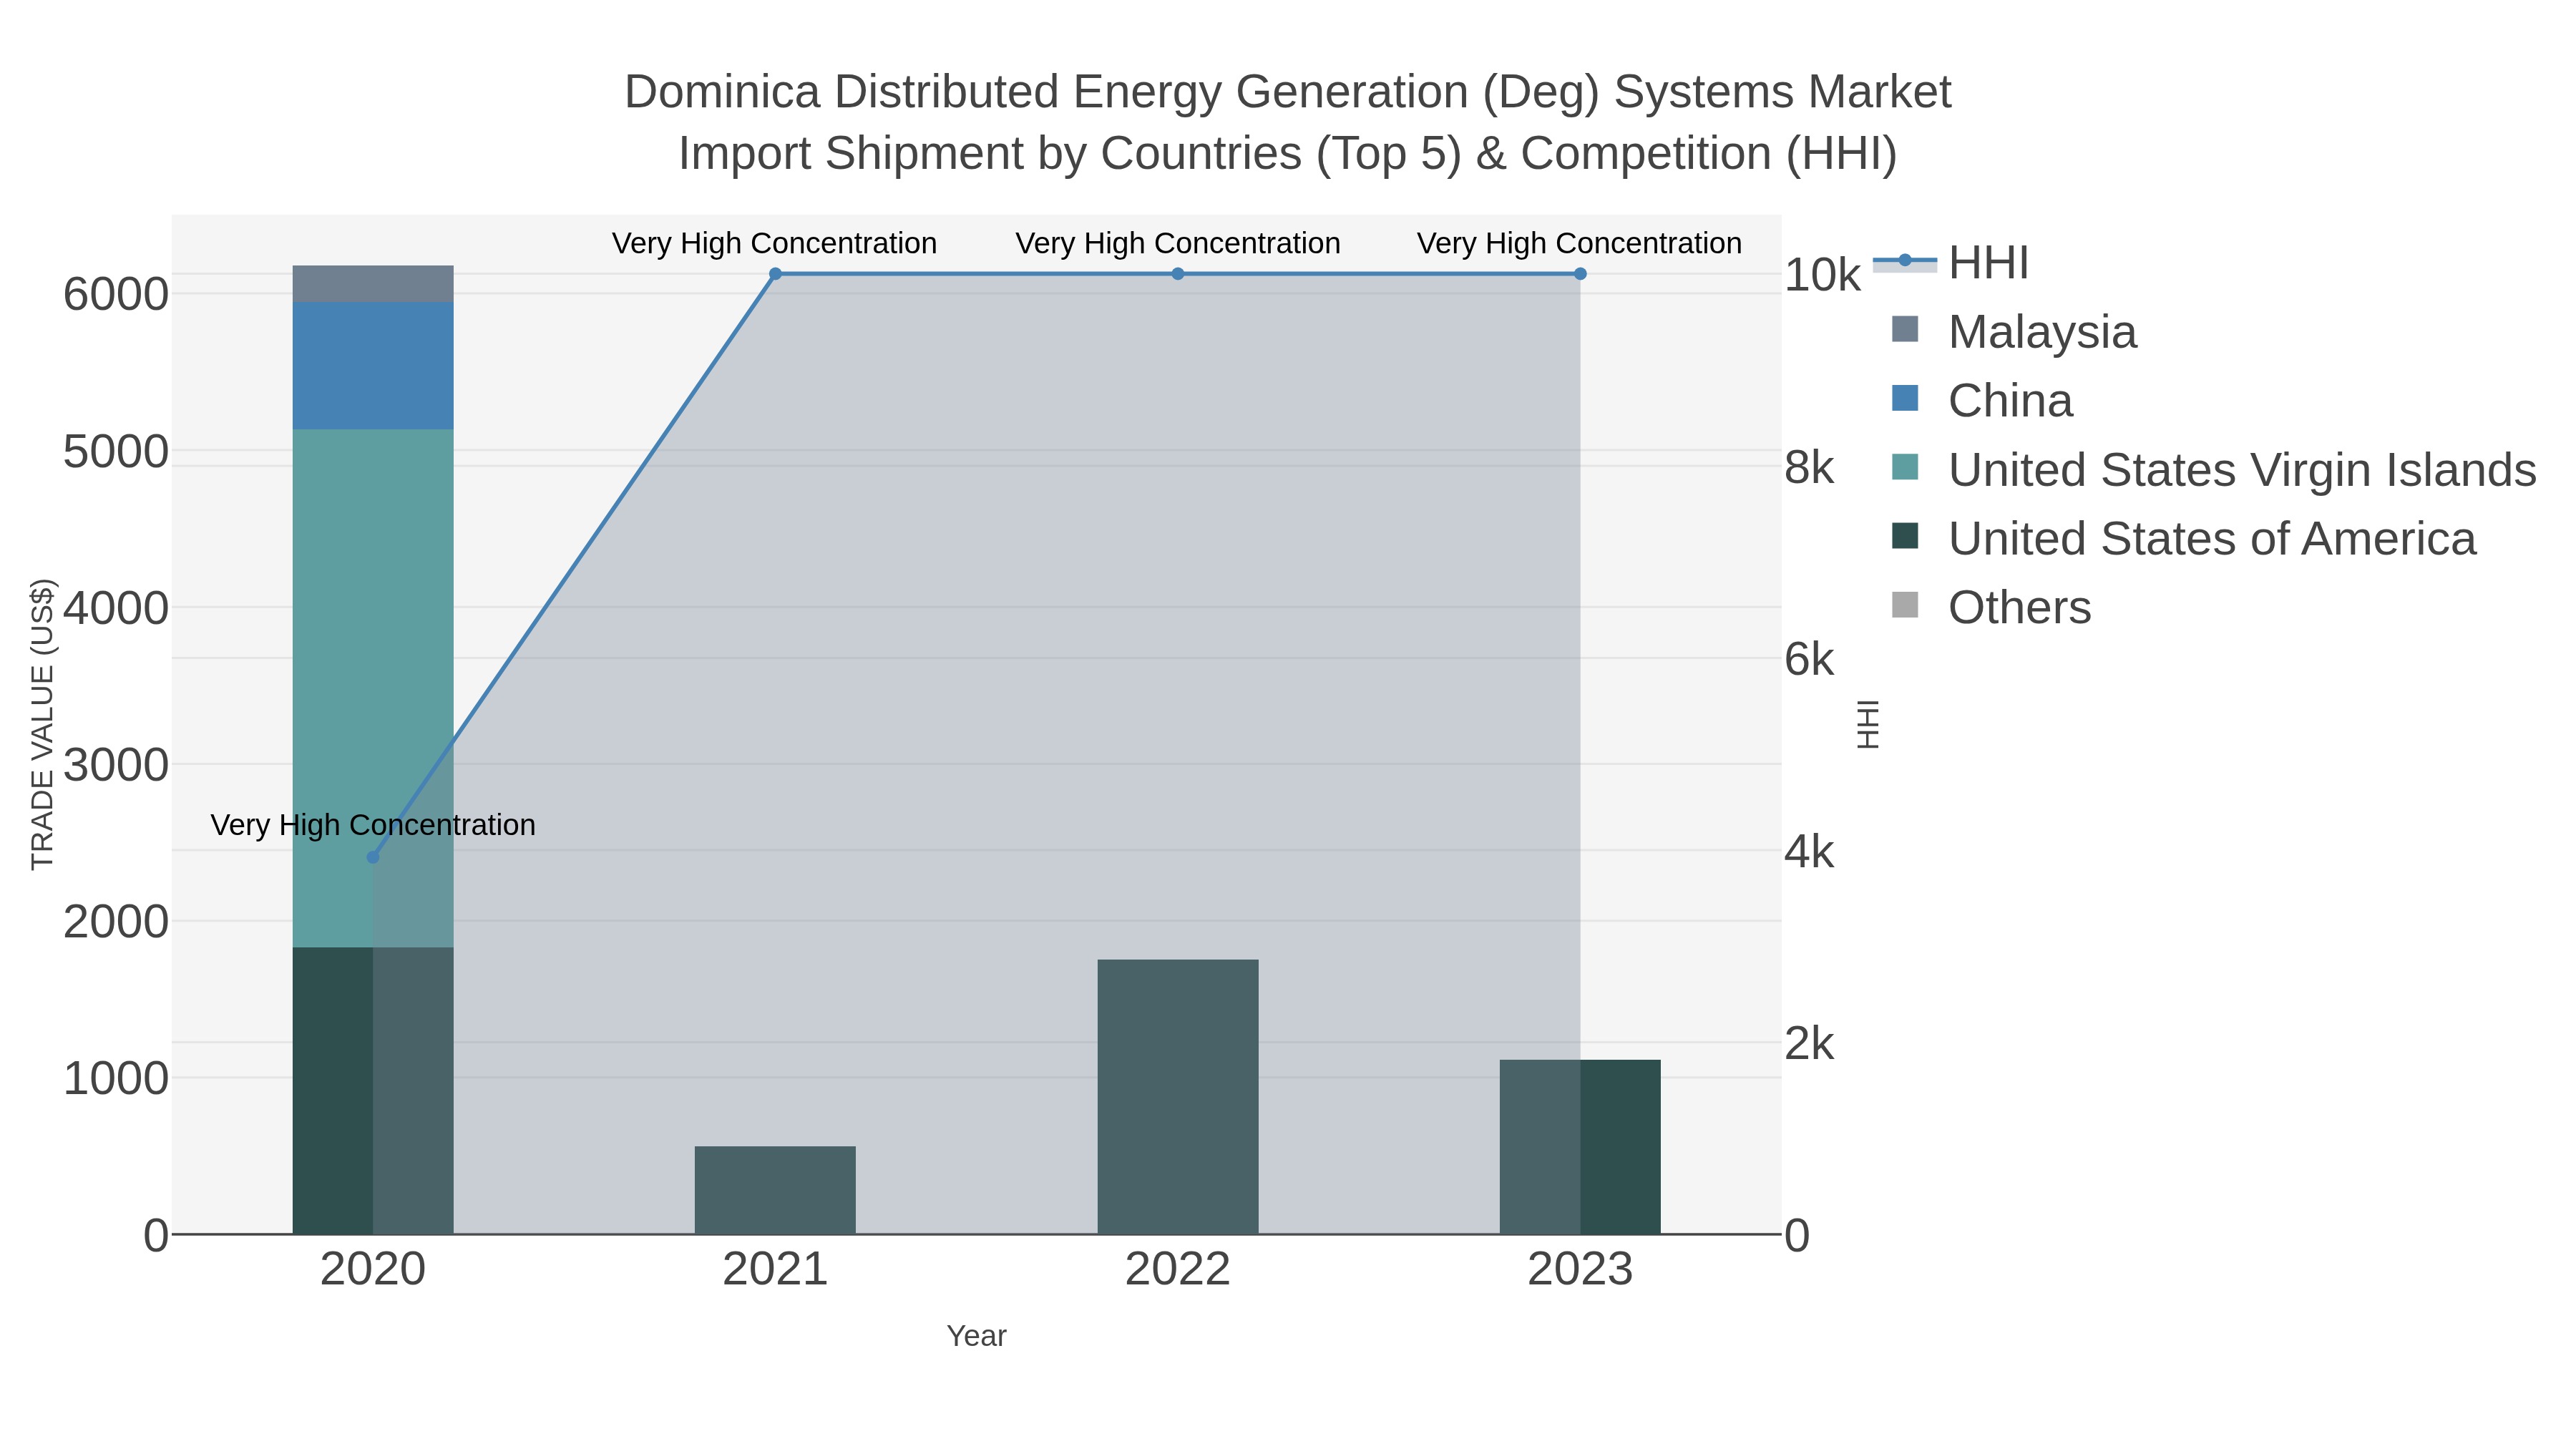Click the Malaysia bar segment in 2020
Image resolution: width=2576 pixels, height=1449 pixels.
point(373,284)
